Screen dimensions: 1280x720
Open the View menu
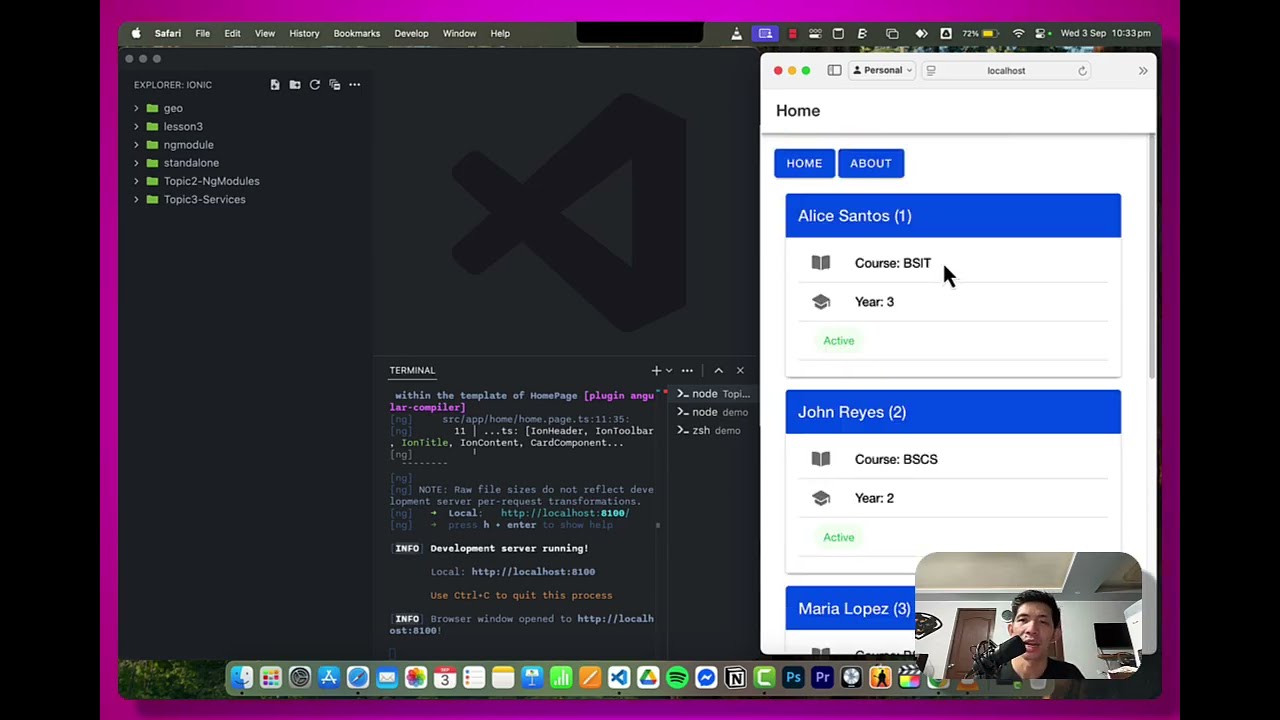pos(265,33)
